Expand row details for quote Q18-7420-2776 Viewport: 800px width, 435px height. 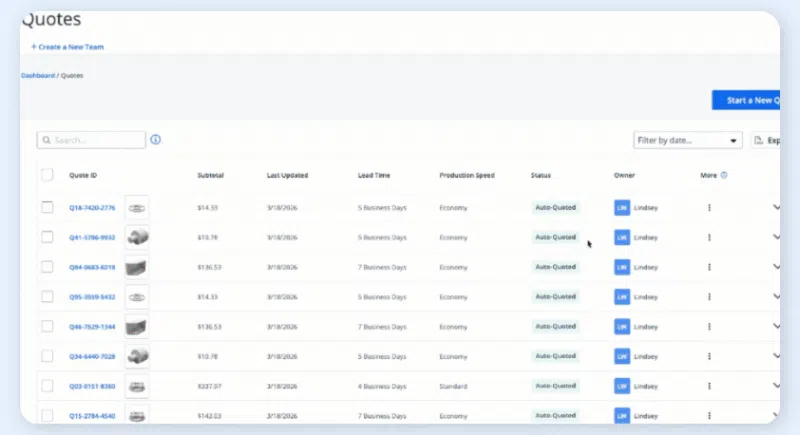(776, 207)
